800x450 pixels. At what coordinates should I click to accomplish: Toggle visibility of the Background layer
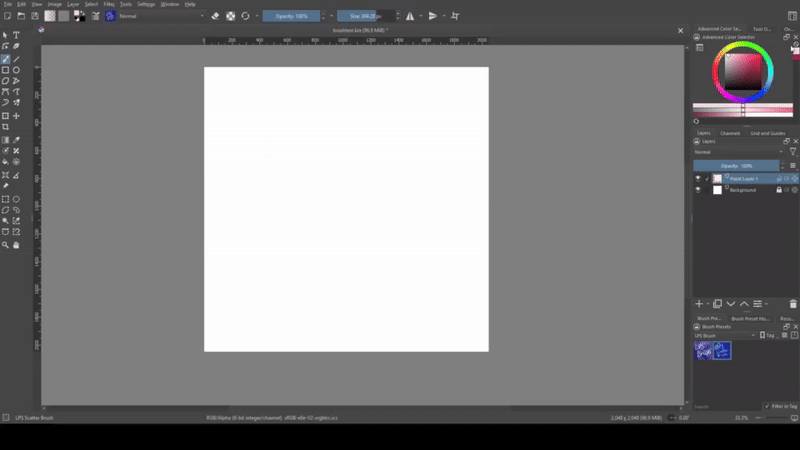click(x=698, y=189)
